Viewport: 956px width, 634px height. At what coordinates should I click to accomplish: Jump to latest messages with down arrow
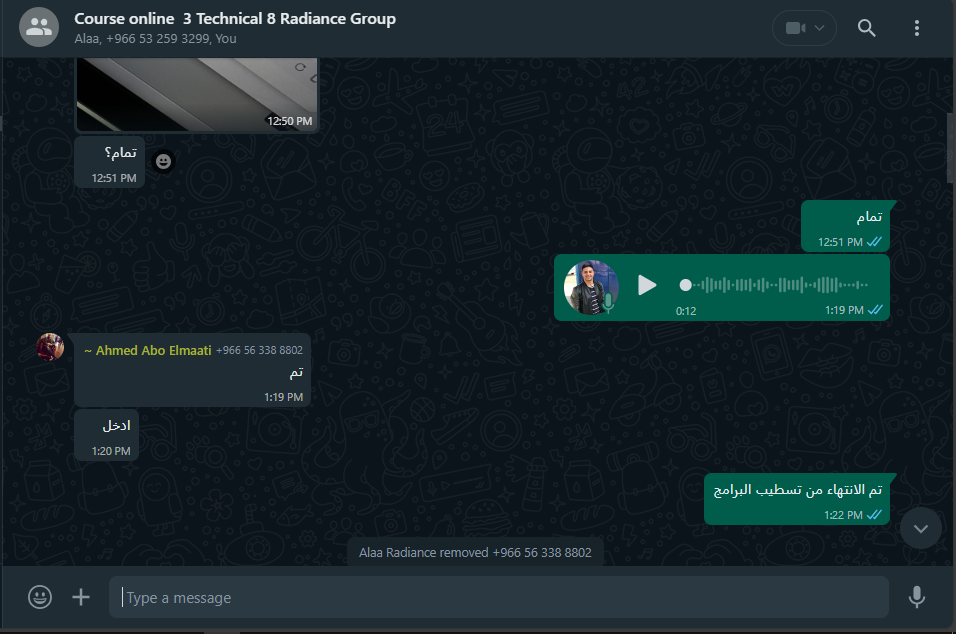(x=921, y=528)
